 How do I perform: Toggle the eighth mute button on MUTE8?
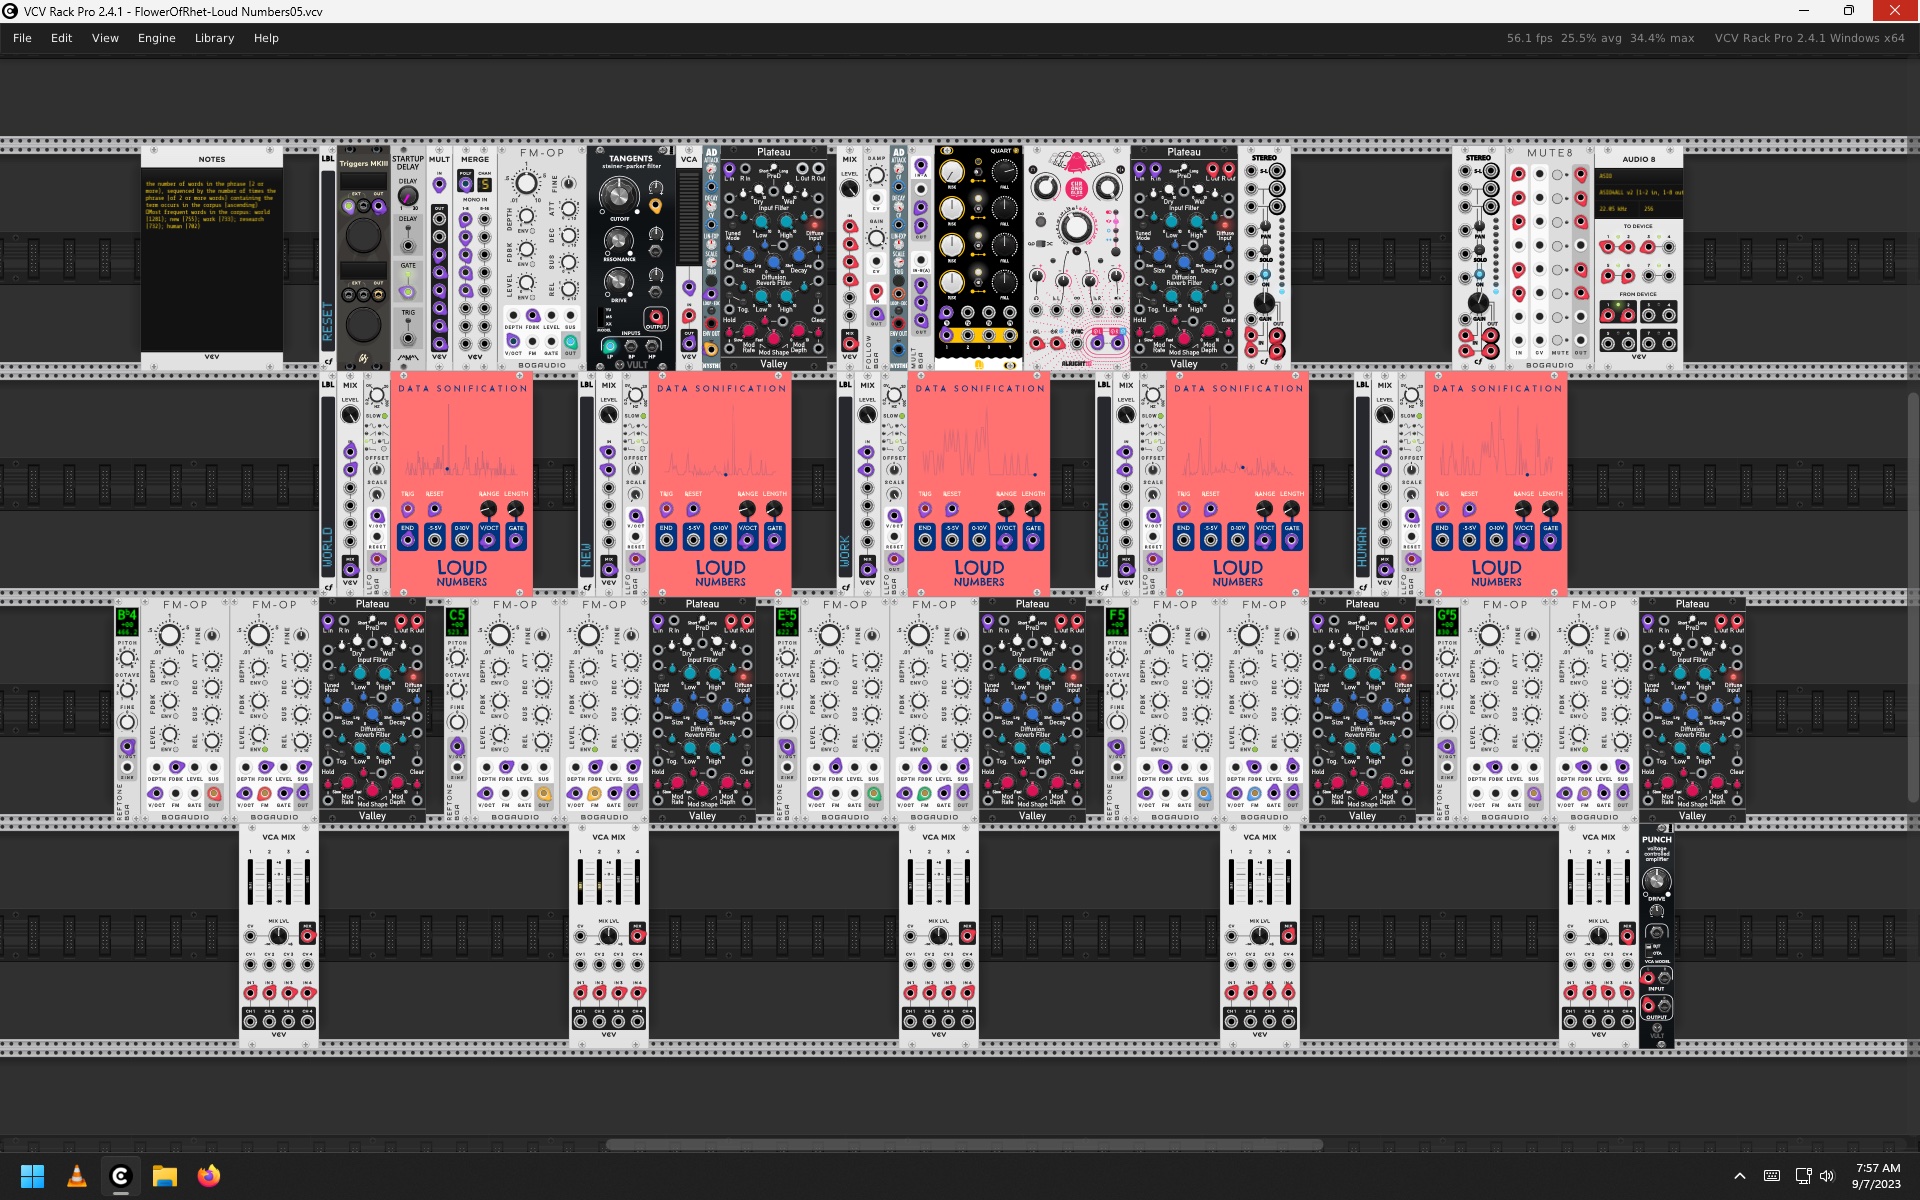pos(1557,340)
